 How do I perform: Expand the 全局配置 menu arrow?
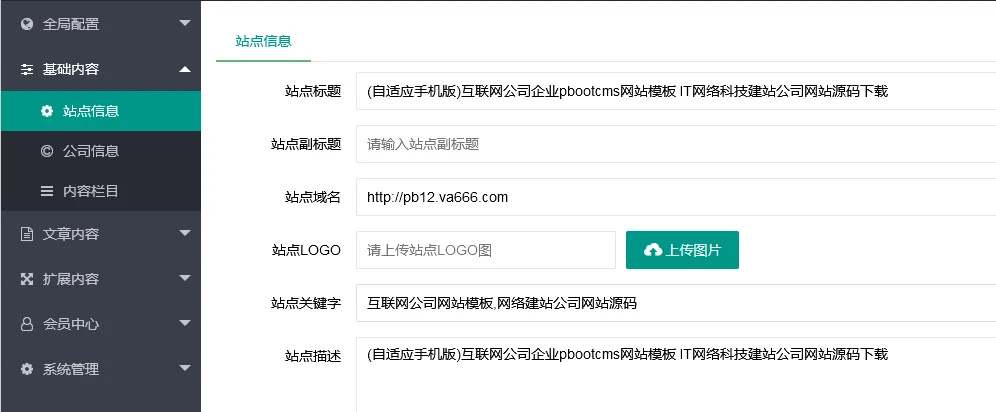tap(185, 23)
